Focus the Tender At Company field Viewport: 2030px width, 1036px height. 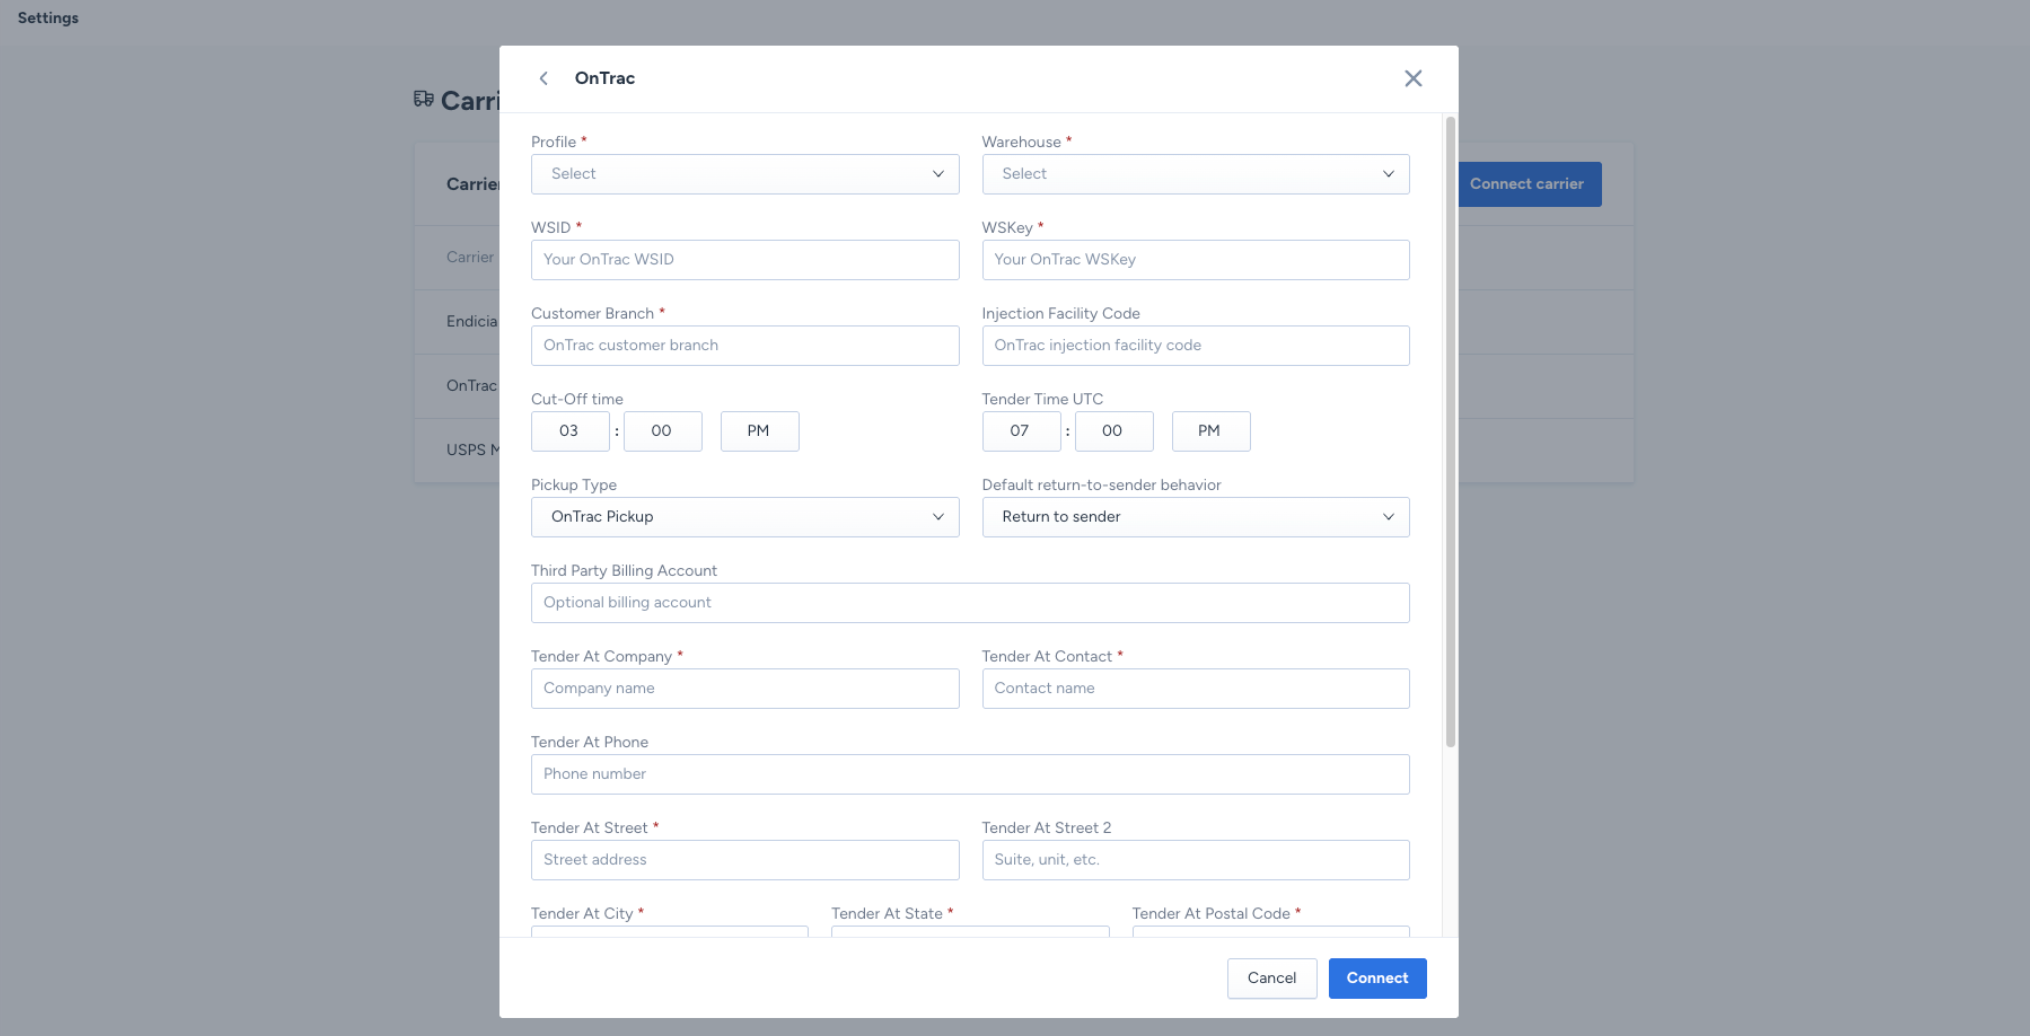744,689
